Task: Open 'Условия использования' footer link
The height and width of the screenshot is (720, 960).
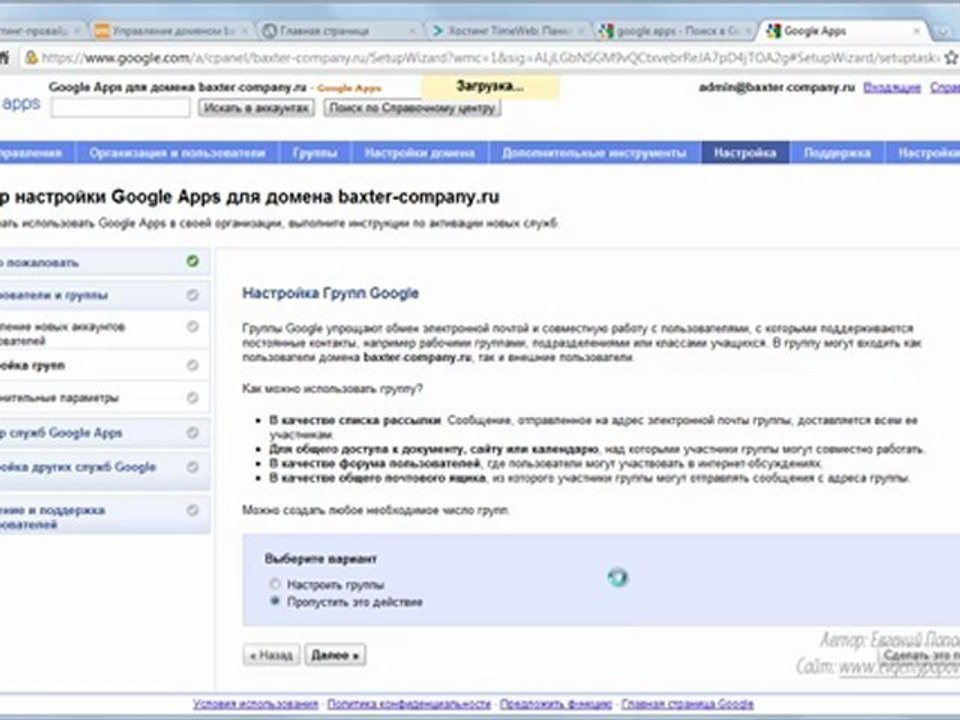Action: [255, 703]
